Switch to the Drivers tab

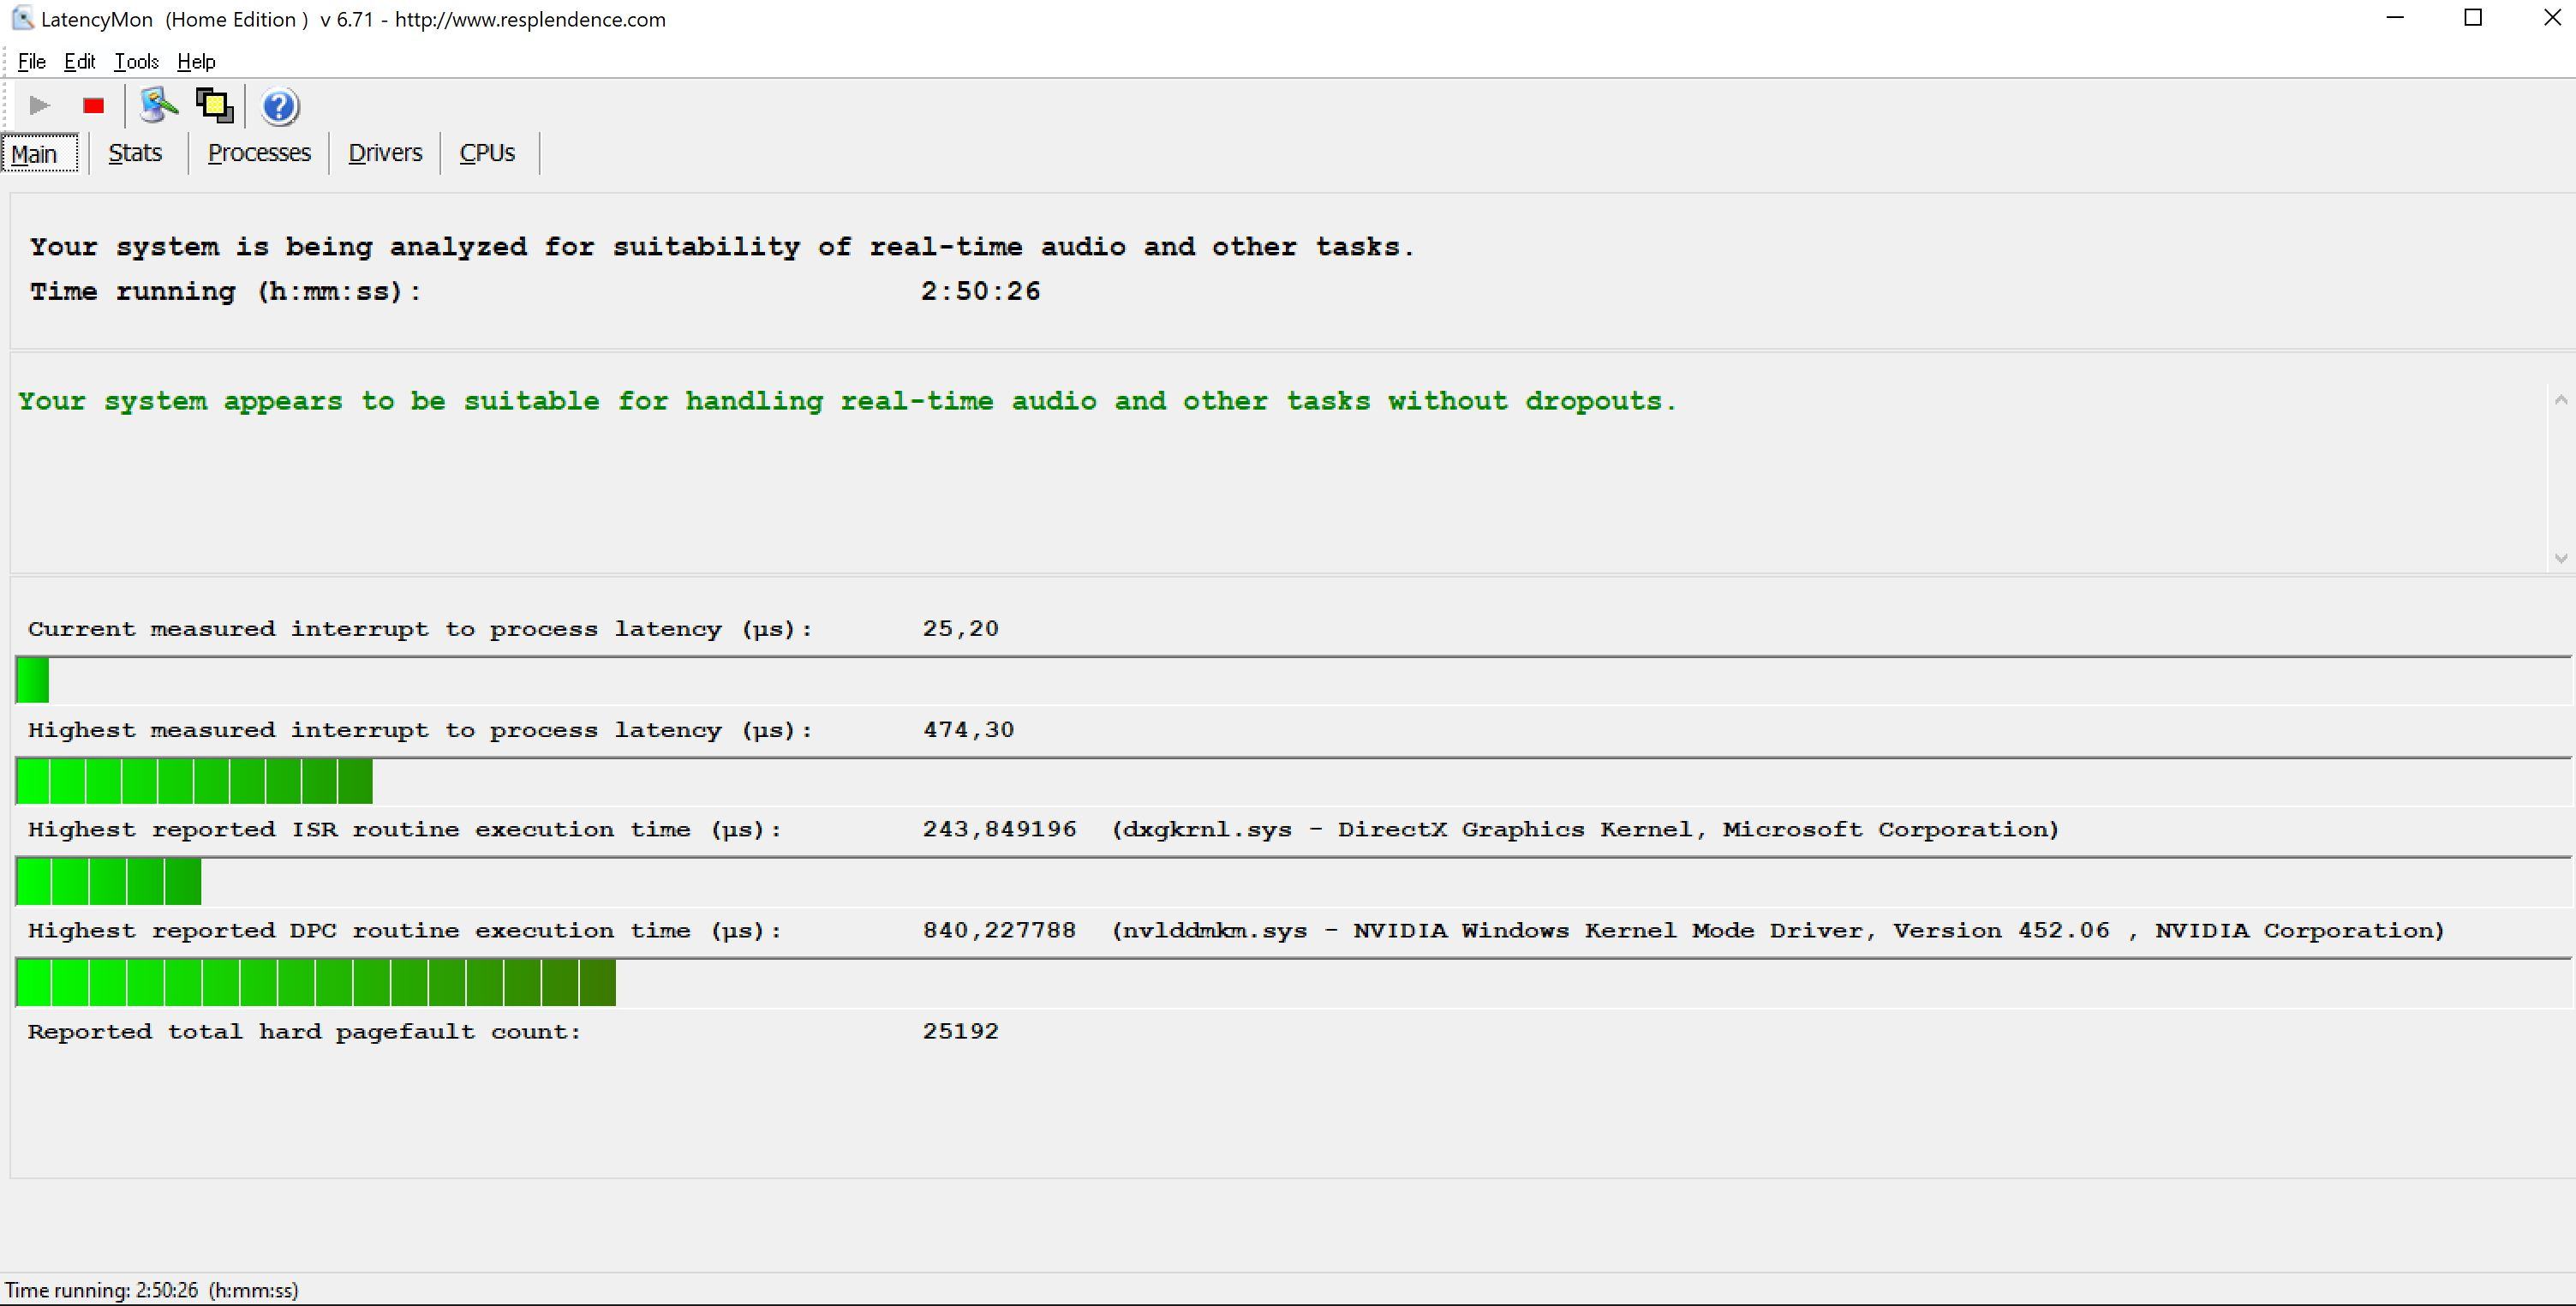pyautogui.click(x=385, y=153)
